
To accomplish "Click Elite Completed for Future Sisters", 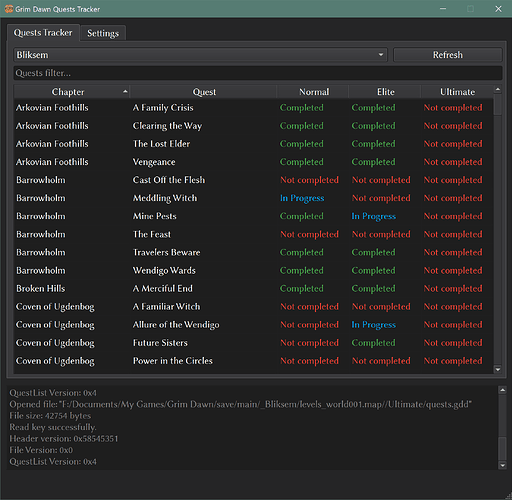I will 373,343.
